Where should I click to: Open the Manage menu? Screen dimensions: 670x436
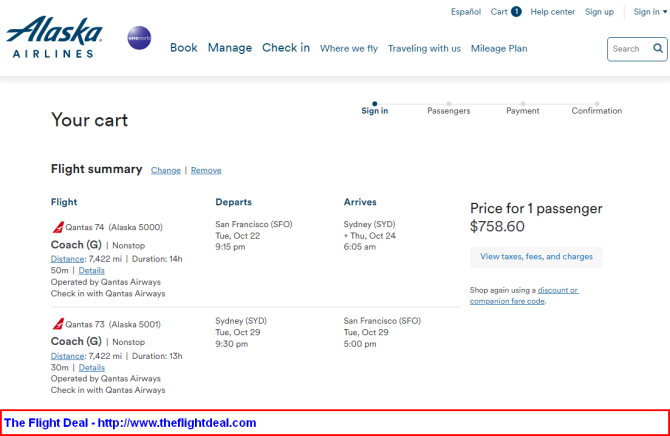coord(230,48)
